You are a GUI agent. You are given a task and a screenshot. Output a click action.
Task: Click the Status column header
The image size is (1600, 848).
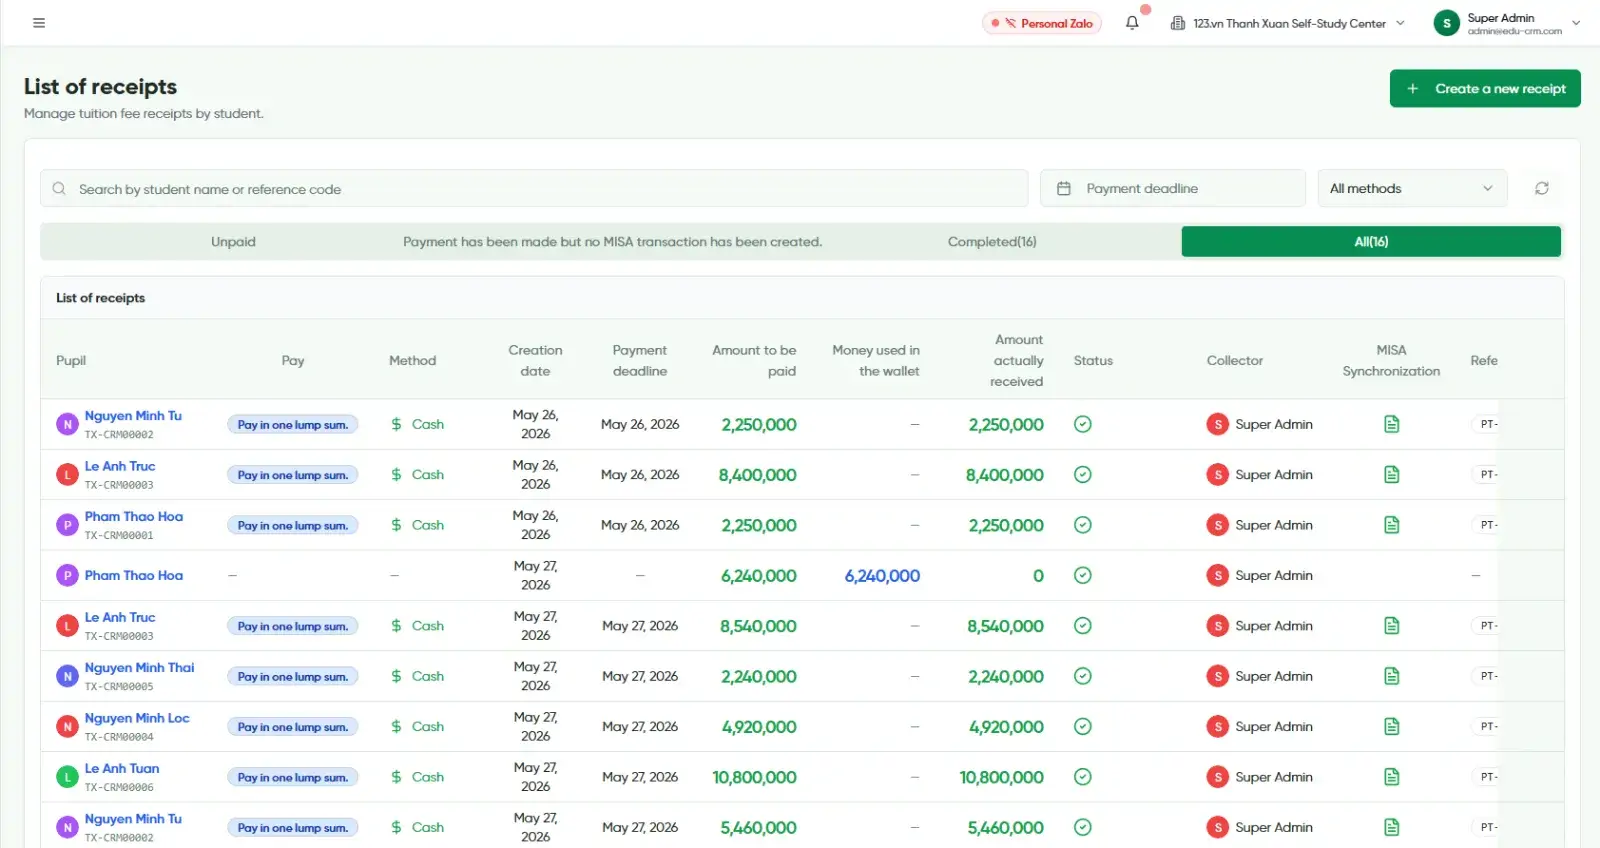coord(1093,360)
